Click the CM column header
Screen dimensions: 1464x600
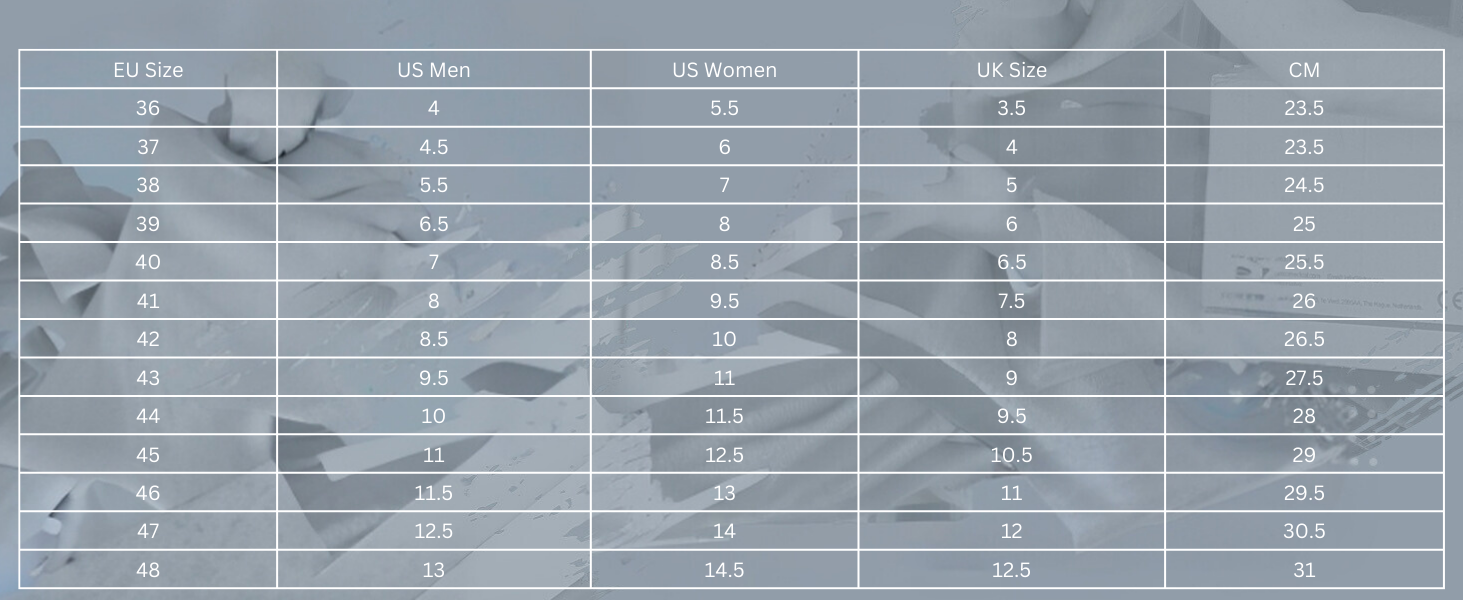point(1304,70)
